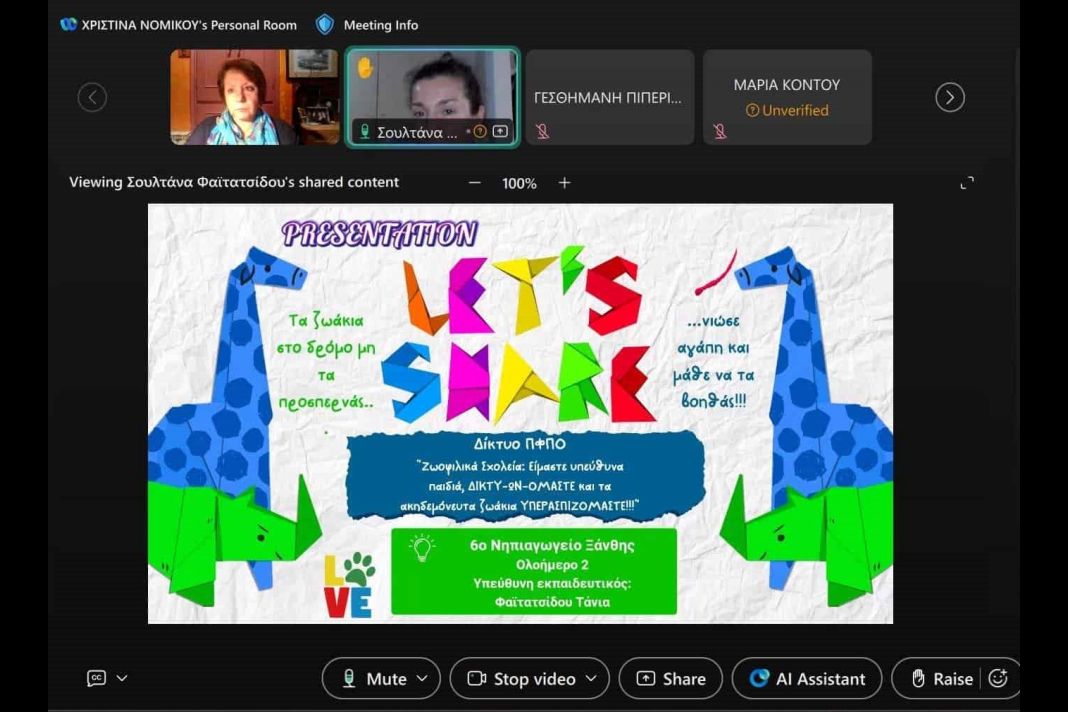Open the emoji reactions smiley icon
This screenshot has width=1068, height=712.
coord(997,679)
